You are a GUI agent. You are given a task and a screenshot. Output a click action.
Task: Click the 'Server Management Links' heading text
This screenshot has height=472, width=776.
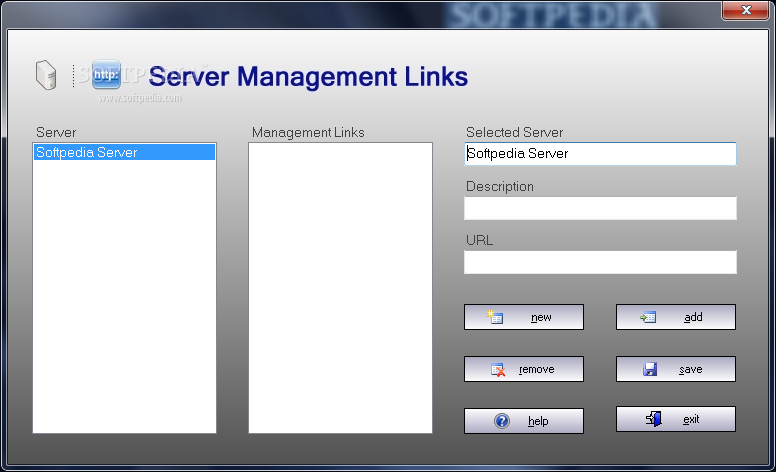point(308,77)
